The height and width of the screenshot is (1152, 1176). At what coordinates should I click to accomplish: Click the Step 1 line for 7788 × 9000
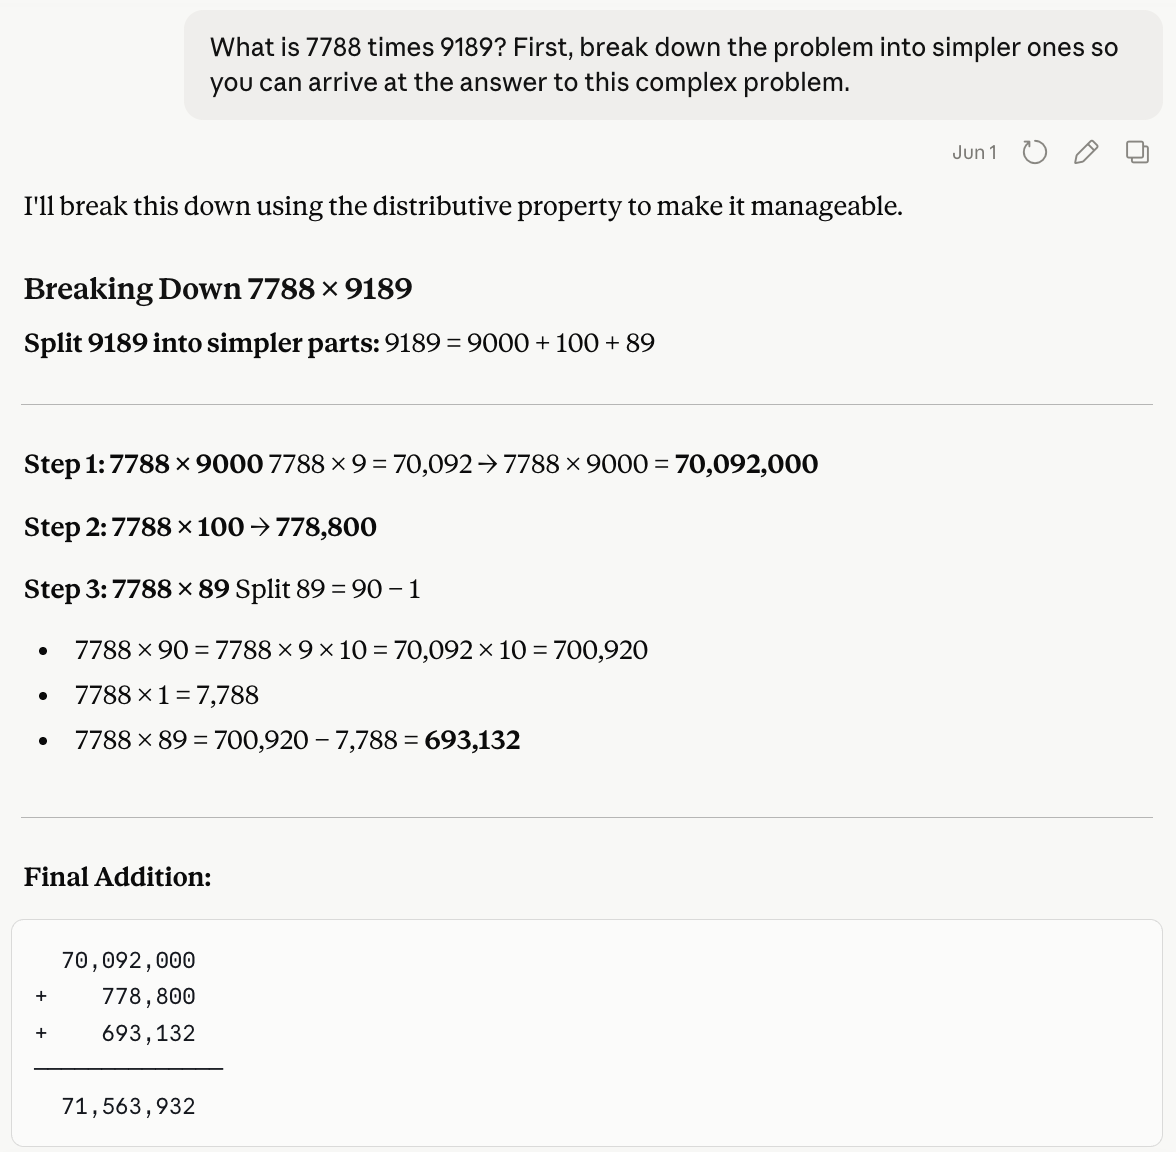point(421,464)
